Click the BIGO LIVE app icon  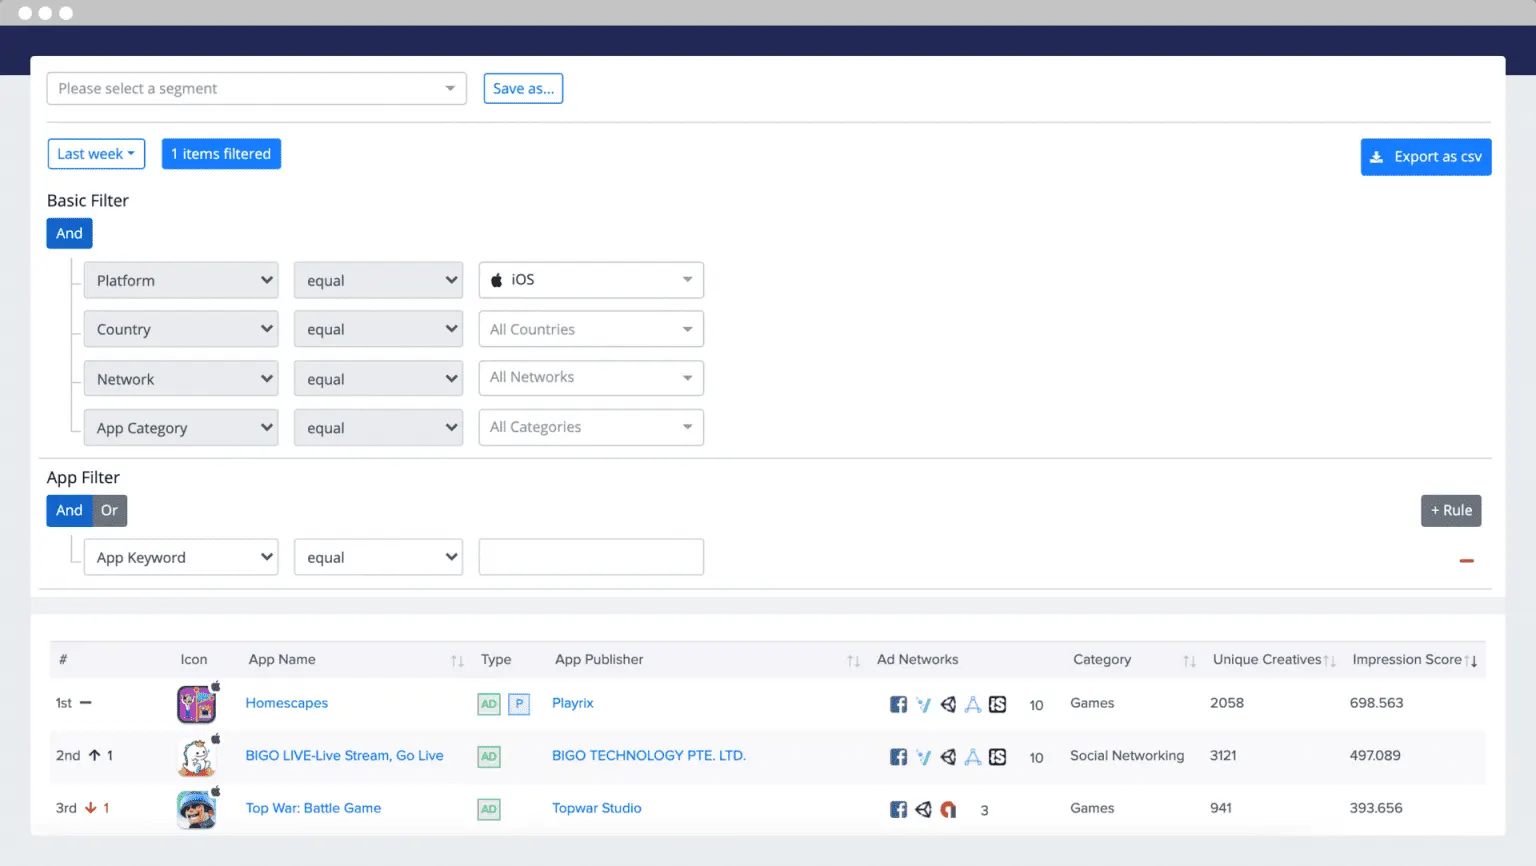[197, 757]
